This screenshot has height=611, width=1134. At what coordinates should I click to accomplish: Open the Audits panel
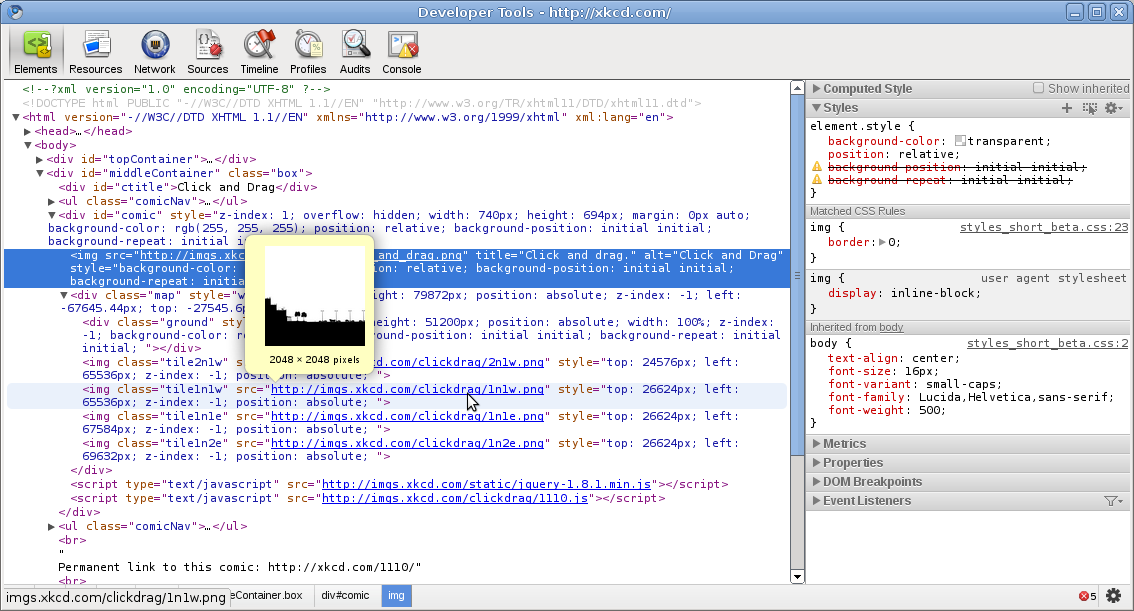[x=354, y=51]
